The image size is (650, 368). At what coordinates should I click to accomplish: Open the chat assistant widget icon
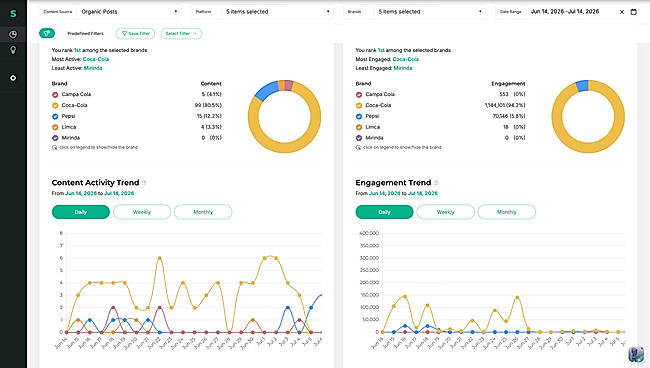click(636, 354)
